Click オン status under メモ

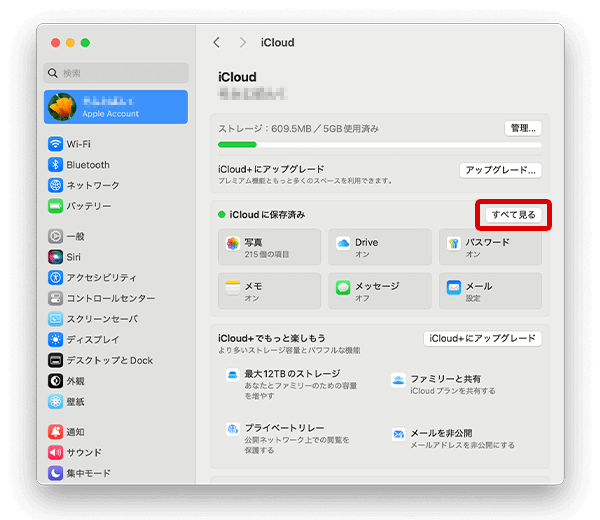pyautogui.click(x=252, y=298)
